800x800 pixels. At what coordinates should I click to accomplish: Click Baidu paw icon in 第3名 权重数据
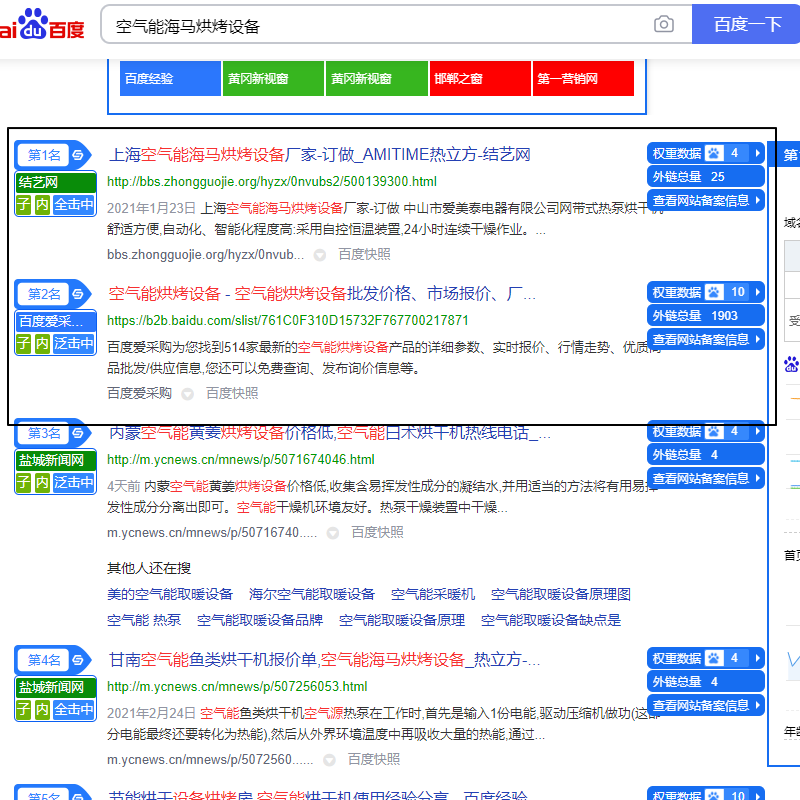point(714,432)
